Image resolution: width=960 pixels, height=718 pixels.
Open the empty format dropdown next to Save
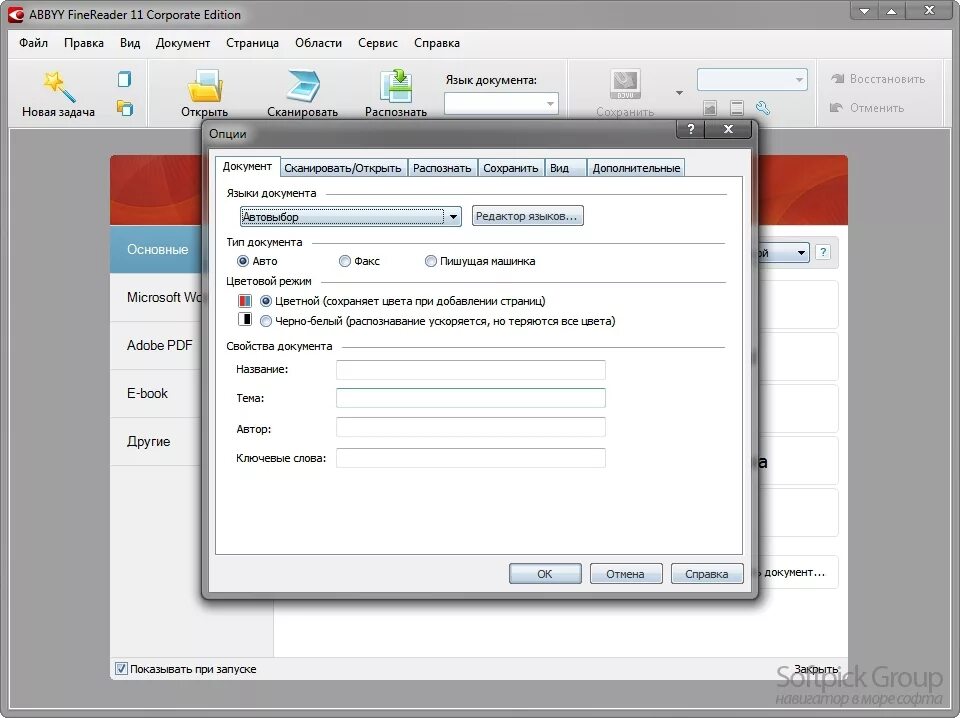752,80
